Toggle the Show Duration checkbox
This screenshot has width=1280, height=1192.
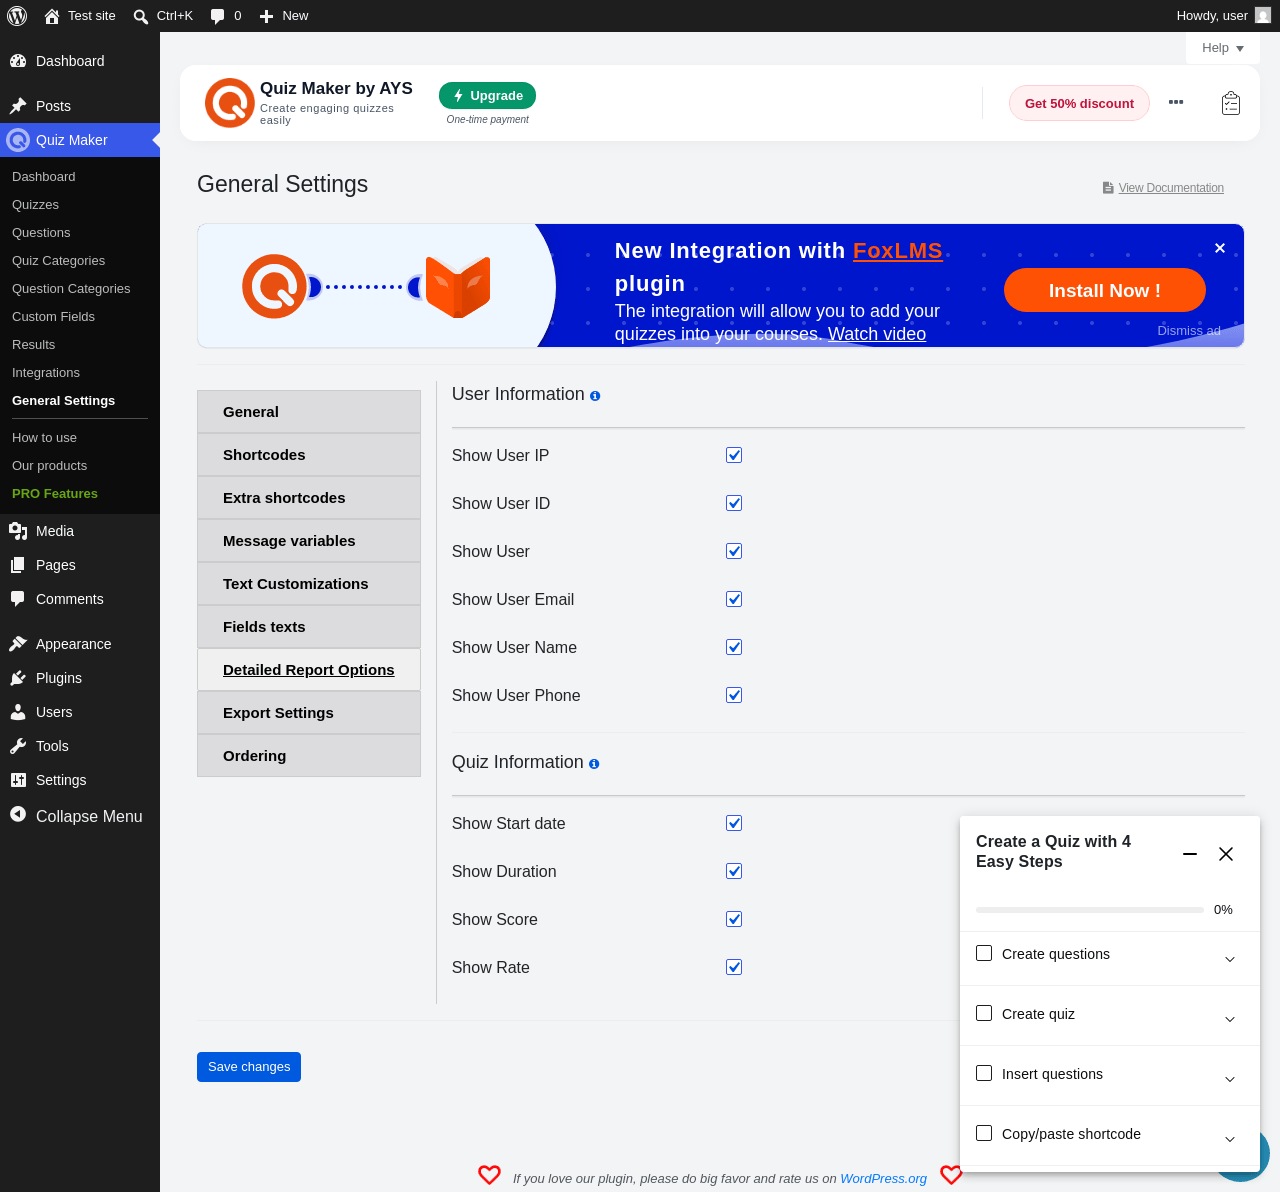point(734,871)
